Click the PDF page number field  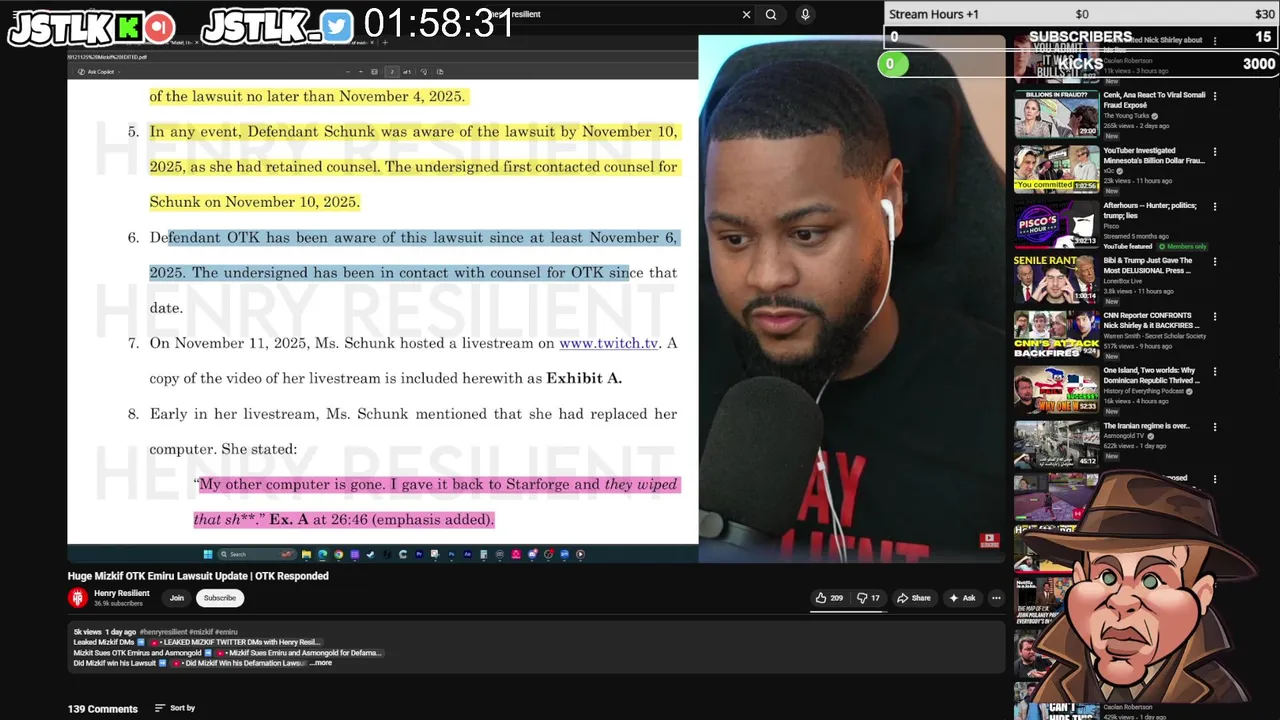[392, 72]
